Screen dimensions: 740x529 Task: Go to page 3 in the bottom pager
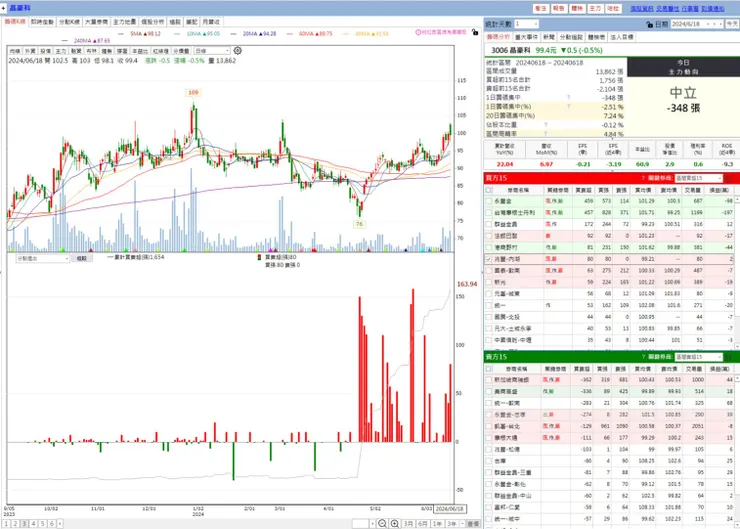pos(24,524)
